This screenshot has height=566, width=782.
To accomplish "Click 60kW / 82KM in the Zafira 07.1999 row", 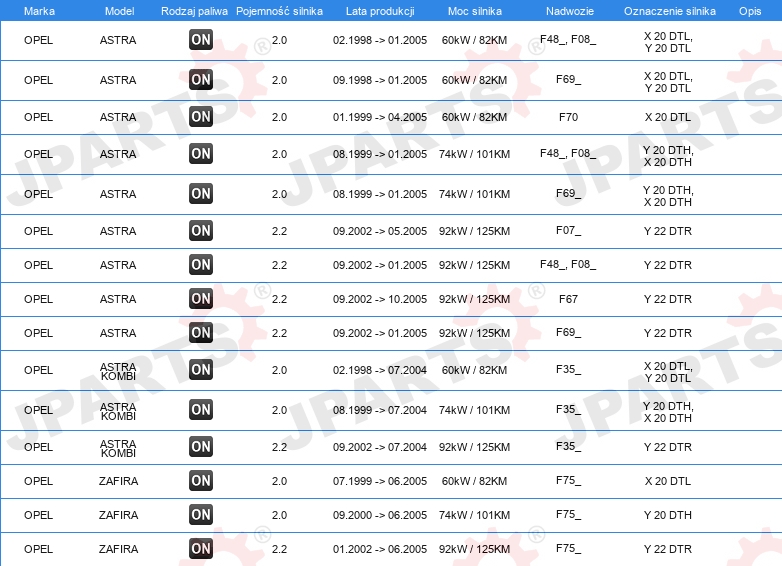I will coord(474,481).
